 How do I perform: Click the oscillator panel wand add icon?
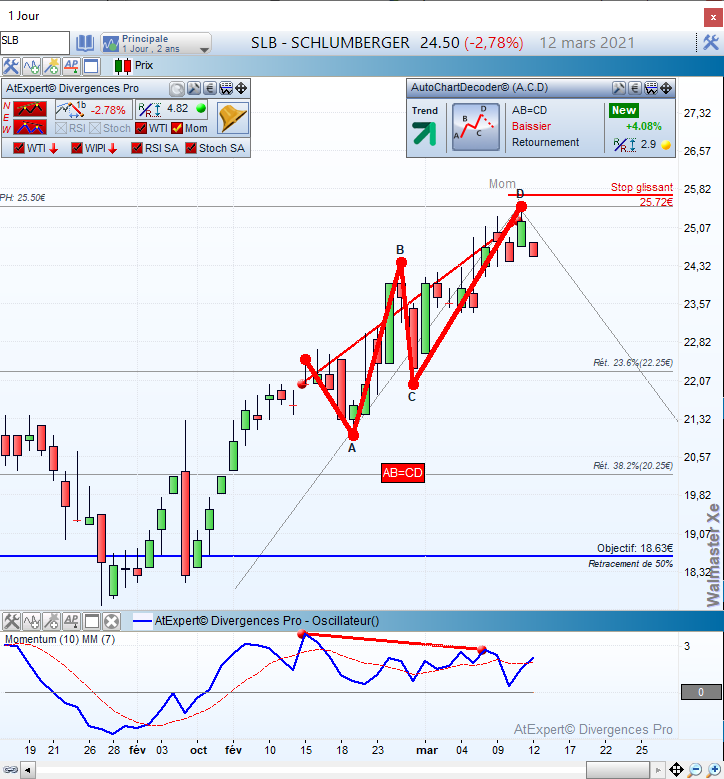click(52, 622)
